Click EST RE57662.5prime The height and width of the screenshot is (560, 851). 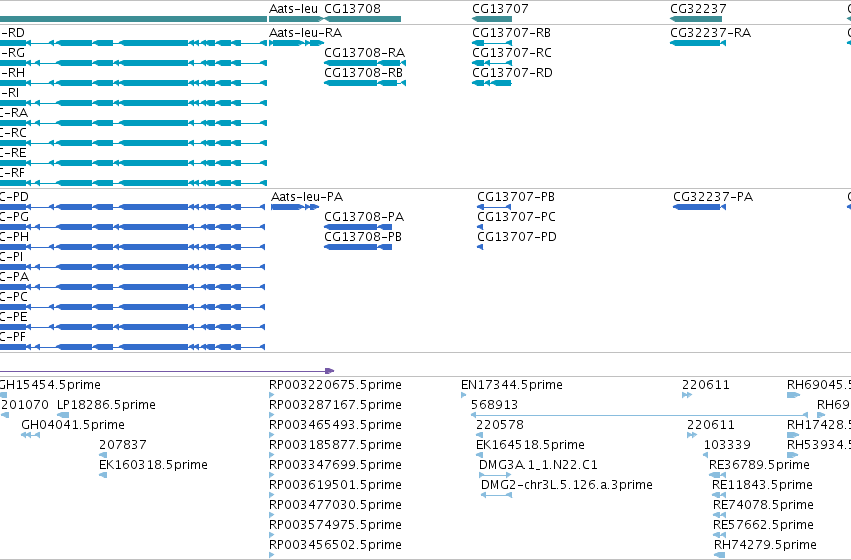coord(719,536)
